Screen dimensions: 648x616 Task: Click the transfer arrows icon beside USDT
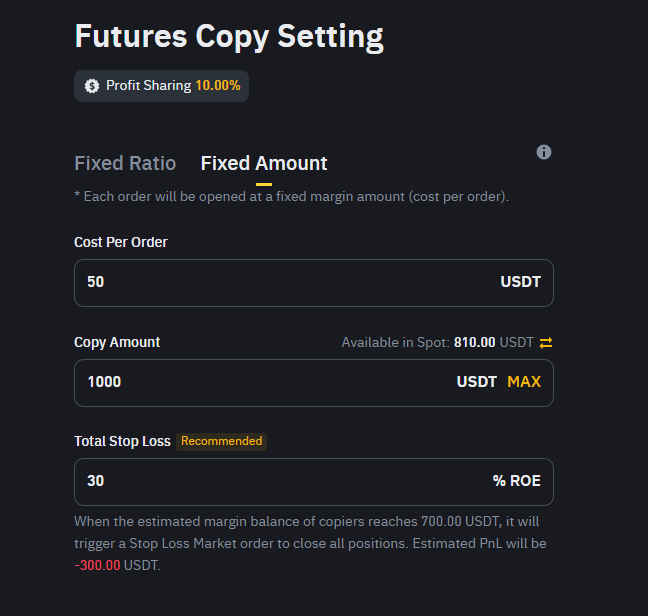click(546, 343)
